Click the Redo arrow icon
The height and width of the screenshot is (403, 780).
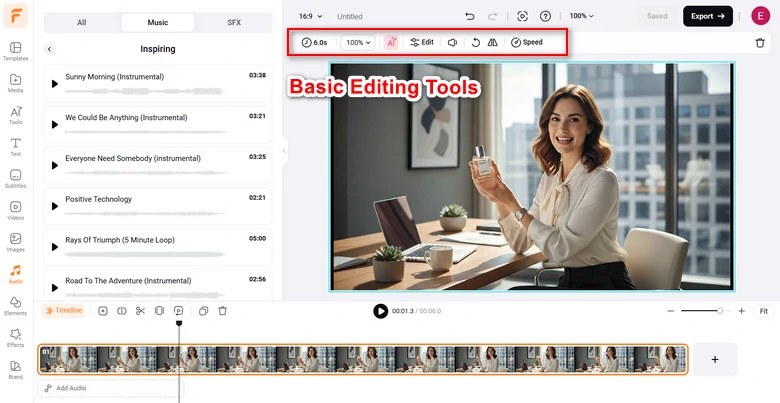[x=492, y=16]
